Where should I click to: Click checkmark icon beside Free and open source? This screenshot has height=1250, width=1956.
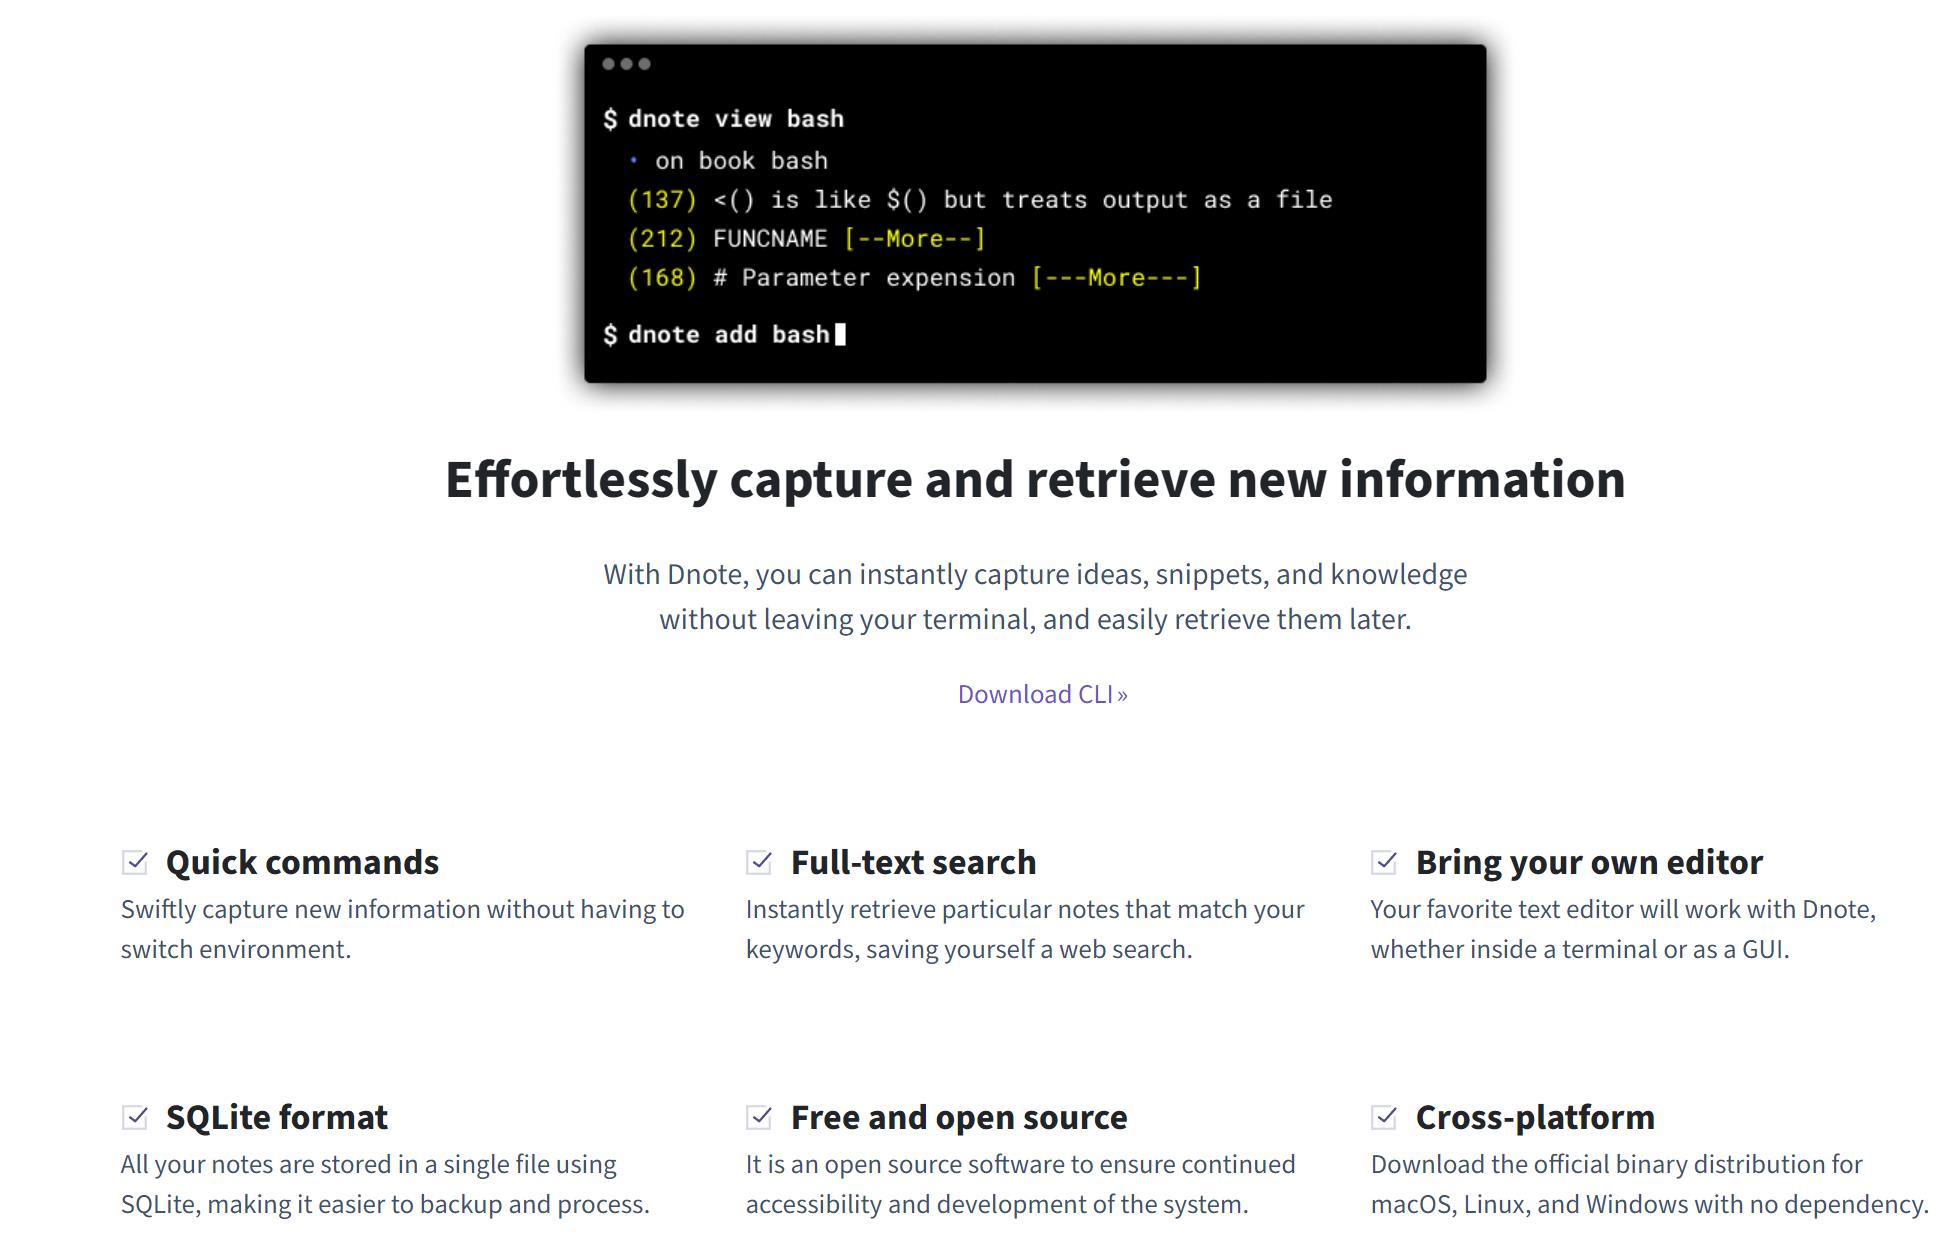click(760, 1117)
